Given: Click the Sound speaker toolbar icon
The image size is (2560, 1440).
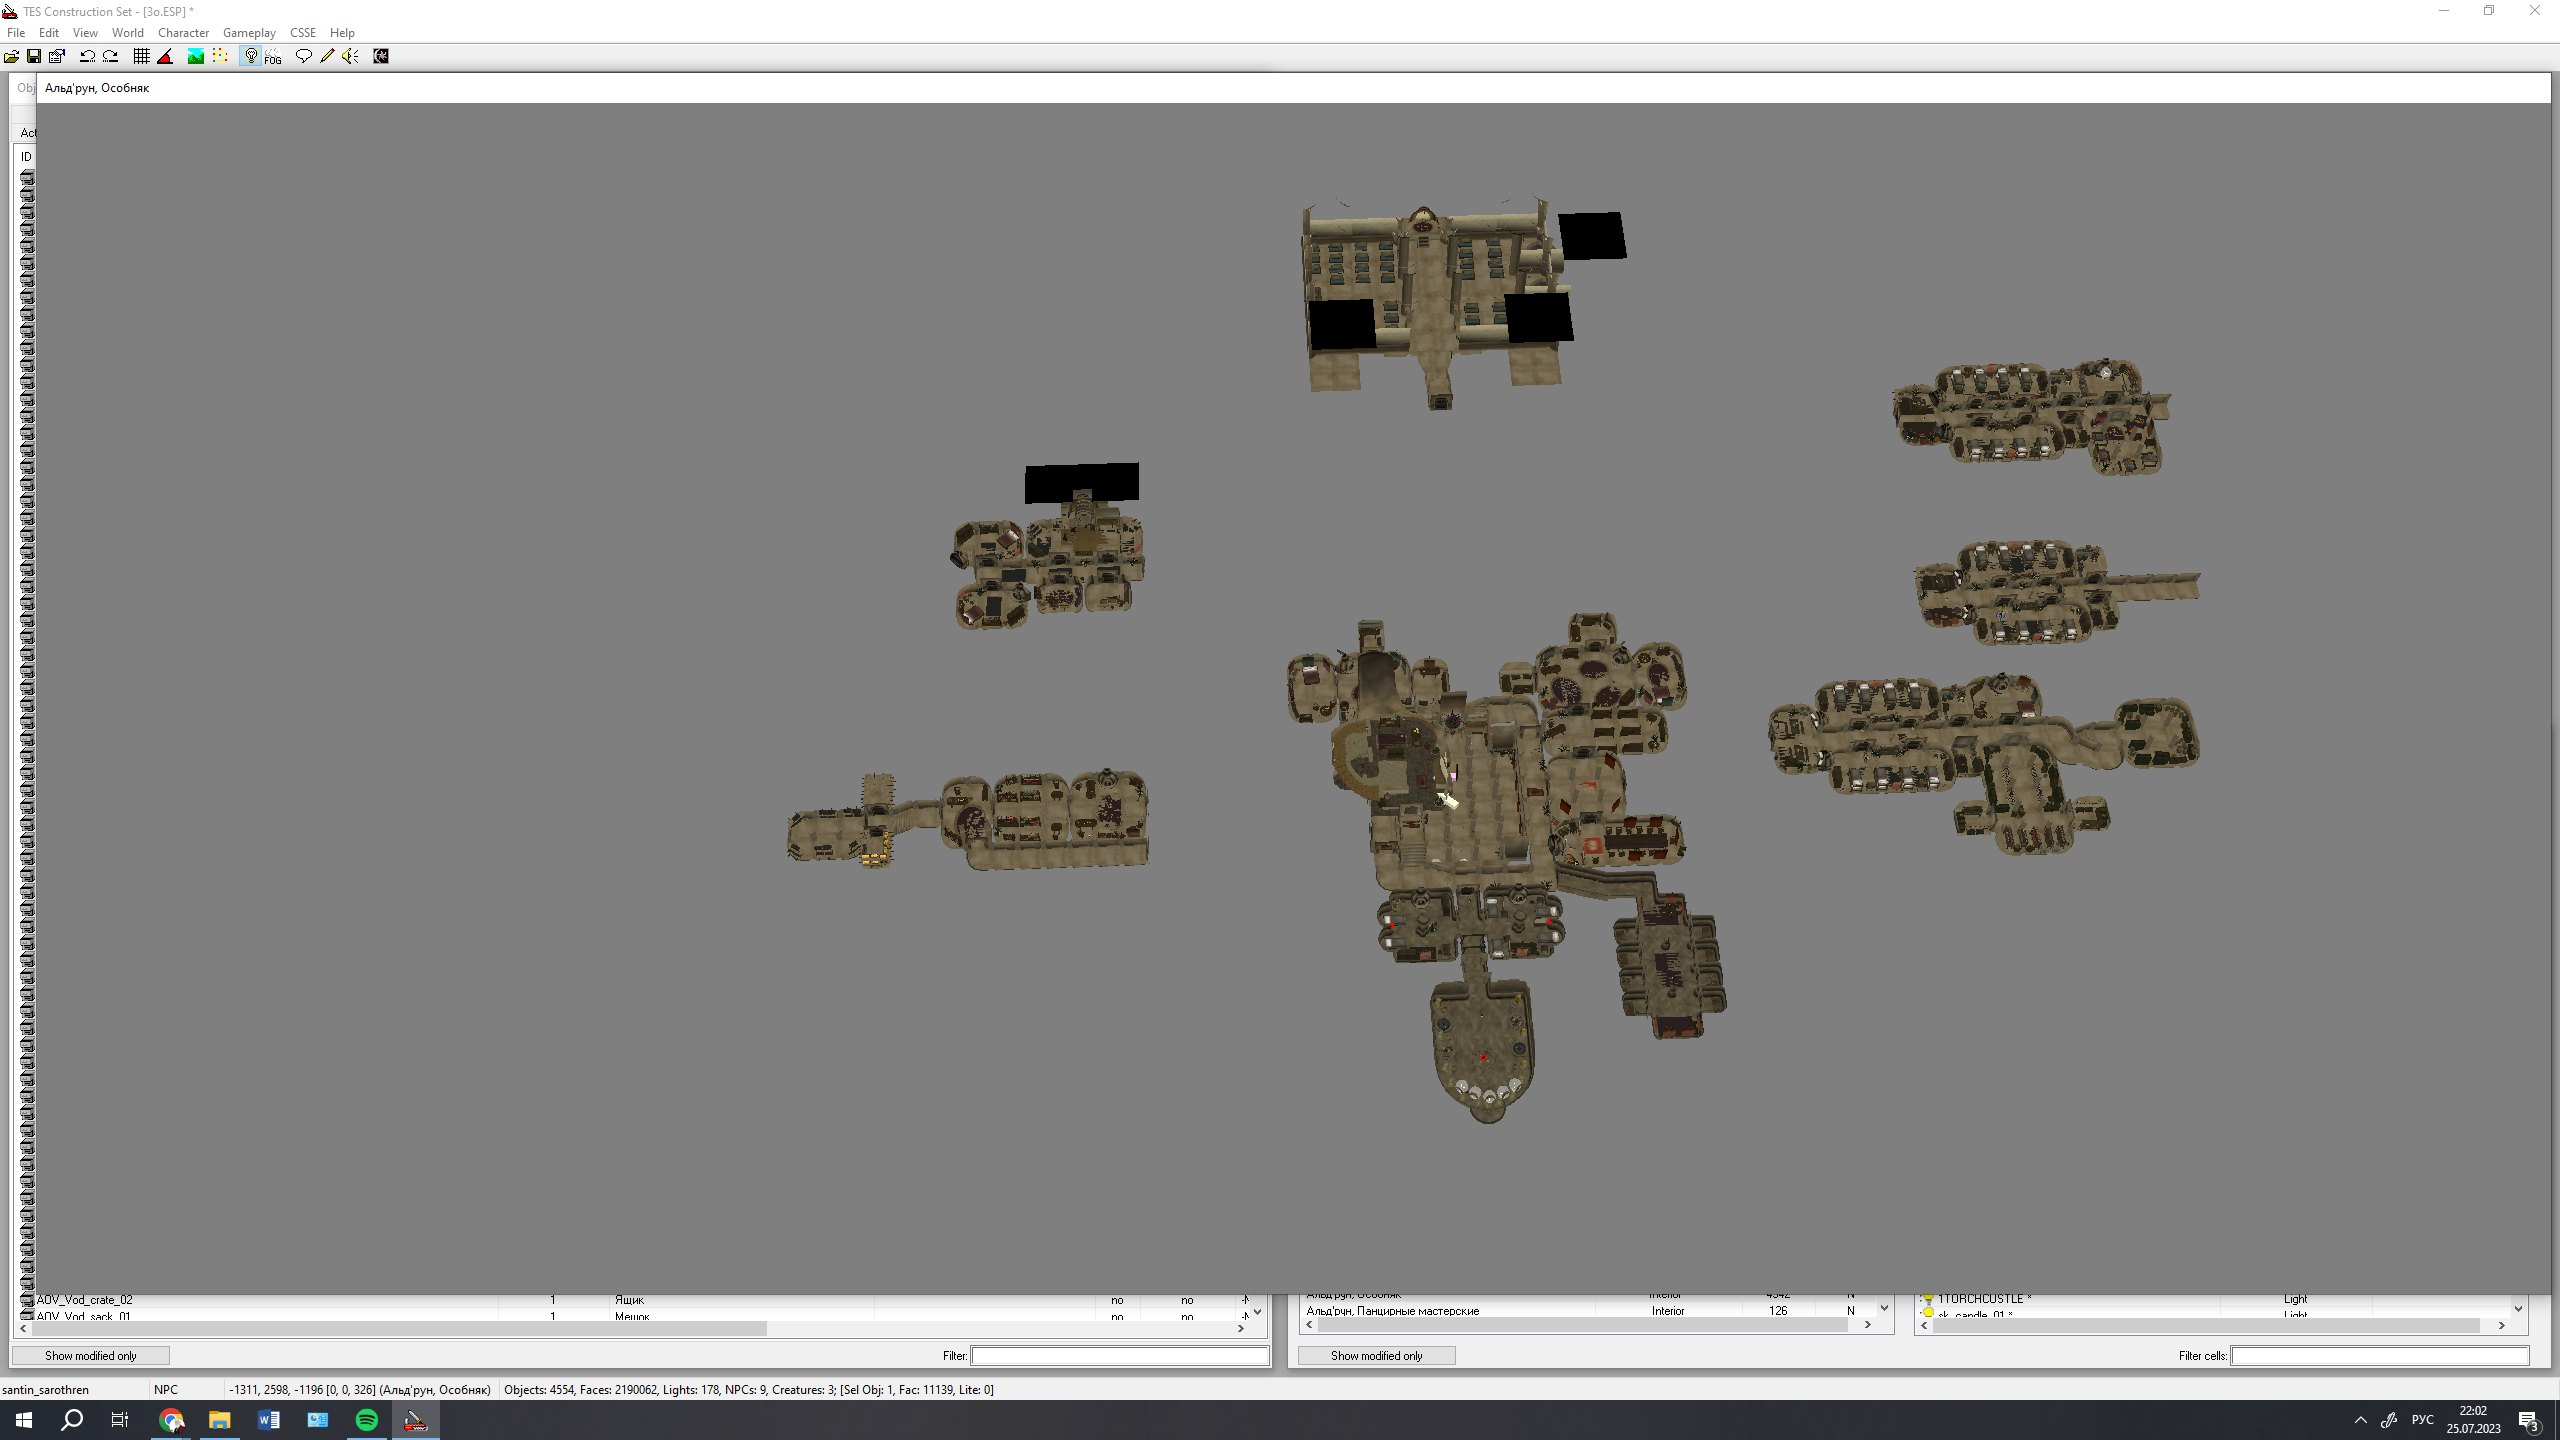Looking at the screenshot, I should click(350, 56).
